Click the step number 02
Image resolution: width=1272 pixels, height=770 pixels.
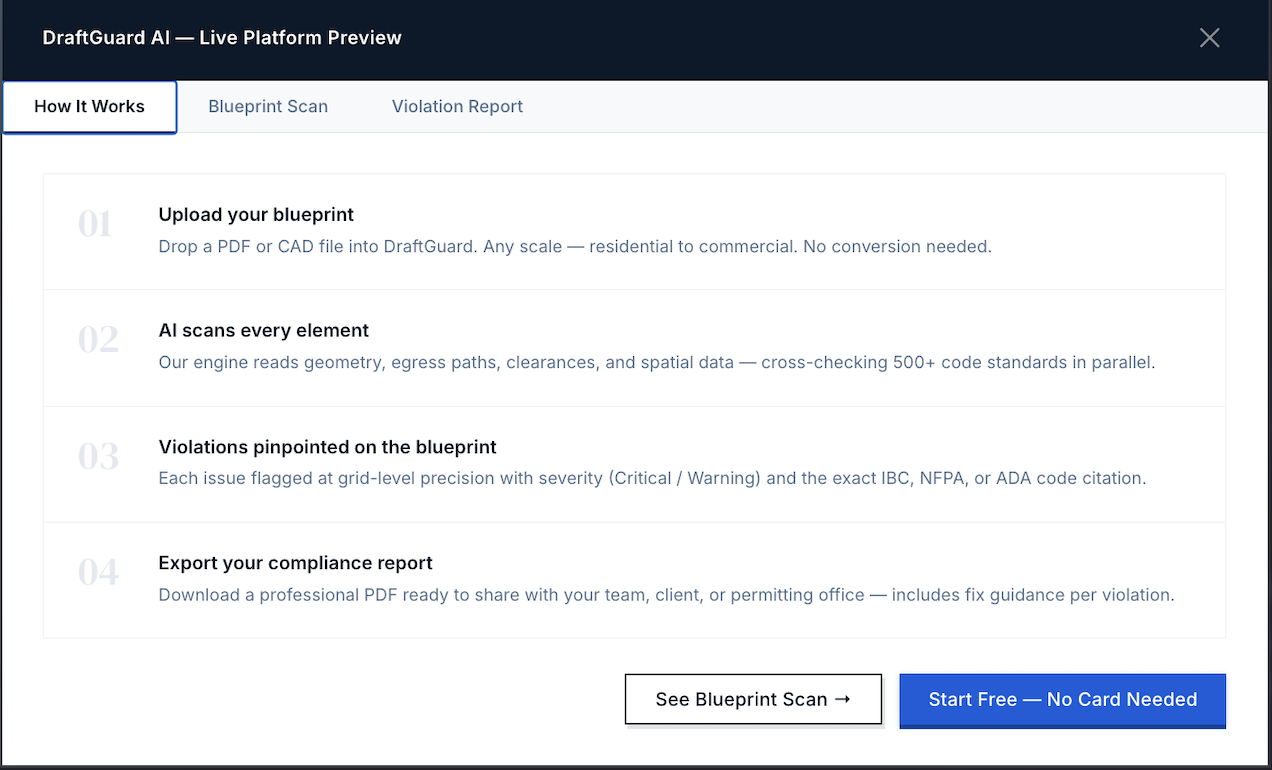coord(98,340)
